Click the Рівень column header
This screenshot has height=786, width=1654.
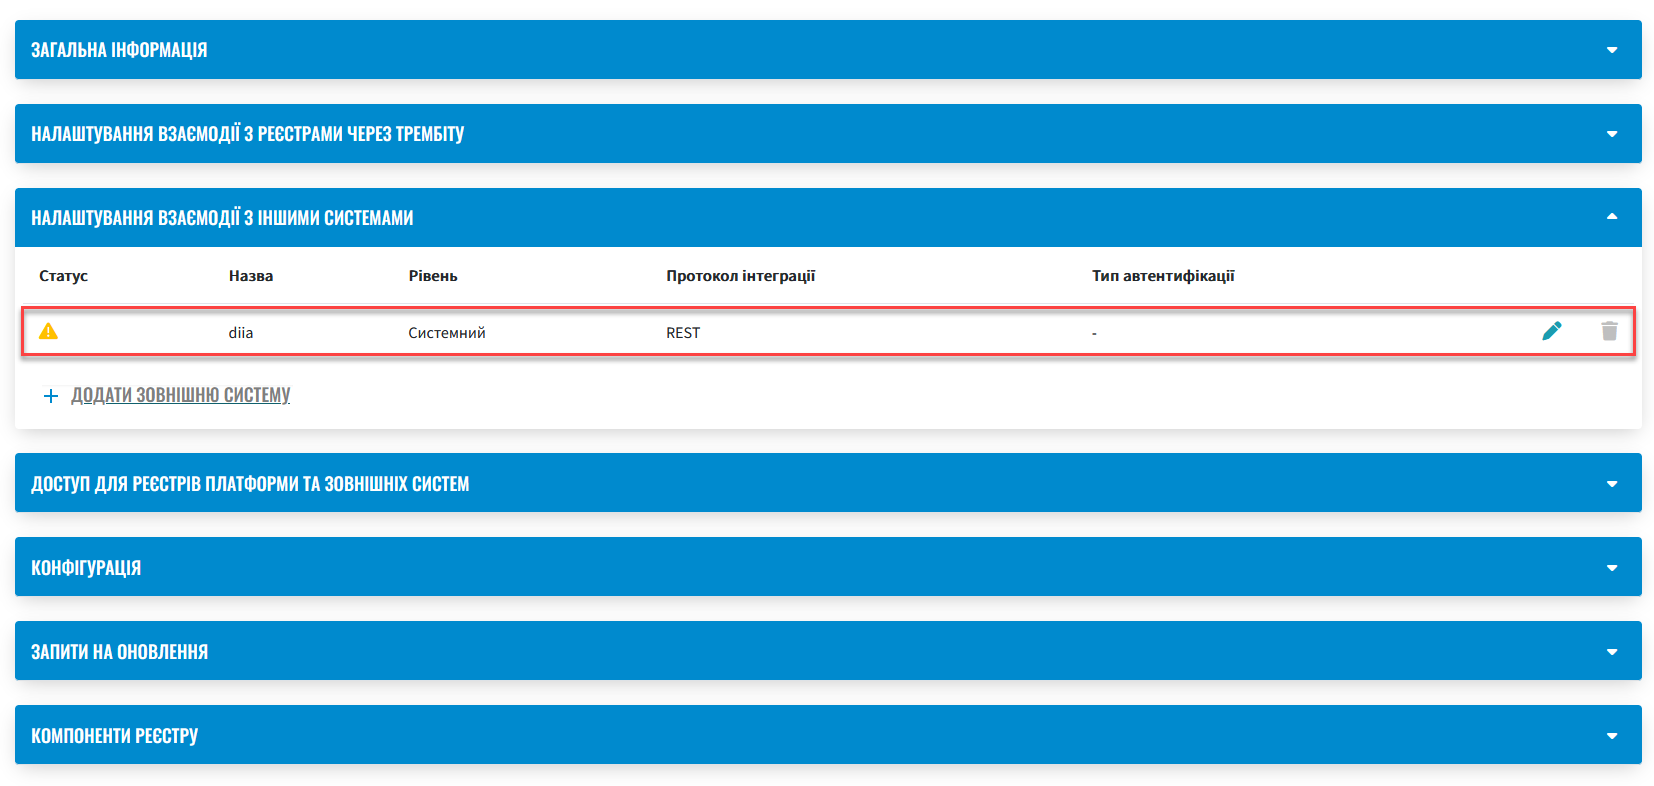click(x=433, y=276)
